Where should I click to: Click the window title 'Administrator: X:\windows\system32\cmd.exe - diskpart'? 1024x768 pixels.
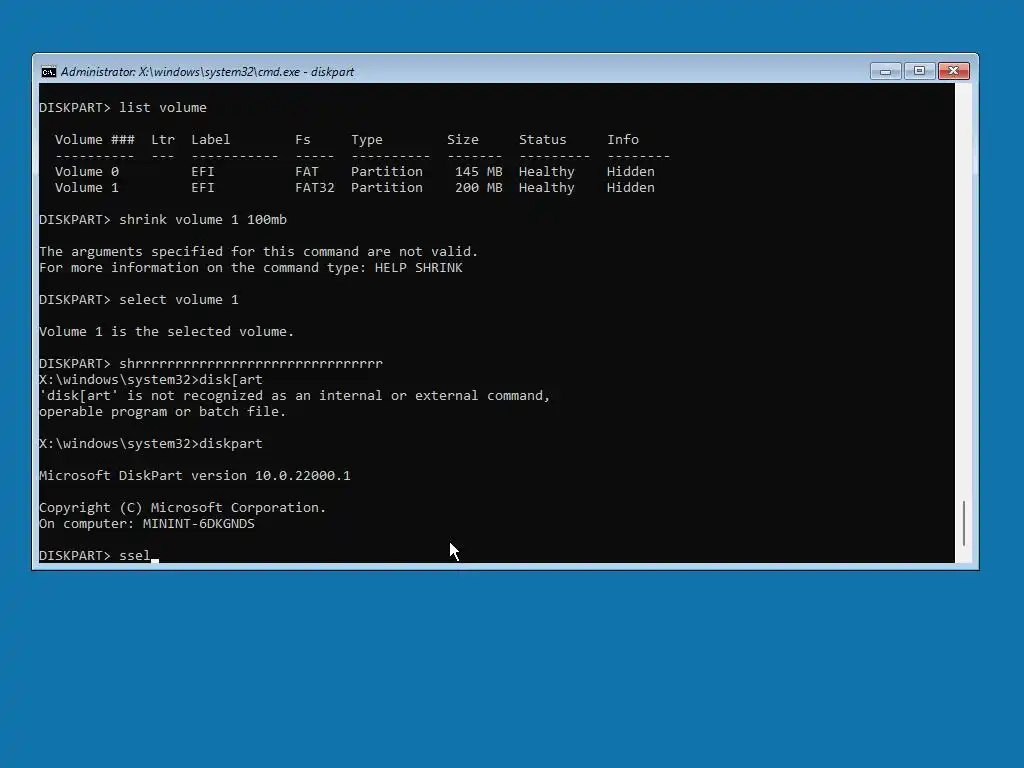(x=207, y=72)
